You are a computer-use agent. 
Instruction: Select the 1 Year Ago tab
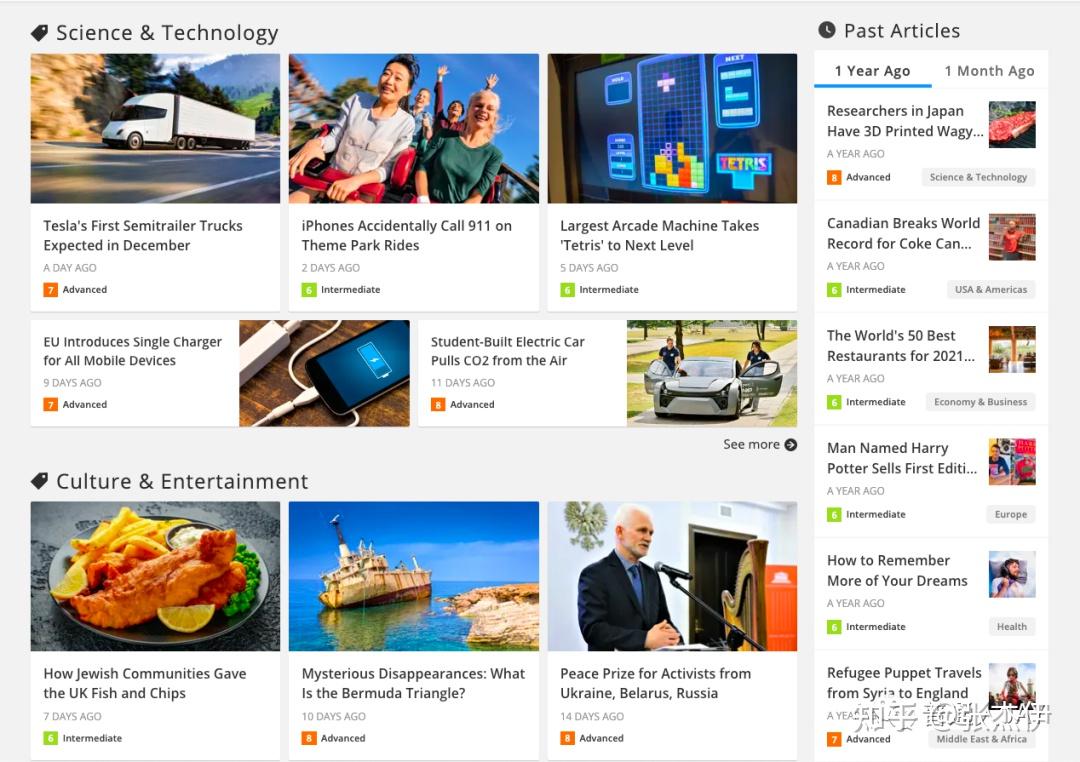[x=873, y=71]
